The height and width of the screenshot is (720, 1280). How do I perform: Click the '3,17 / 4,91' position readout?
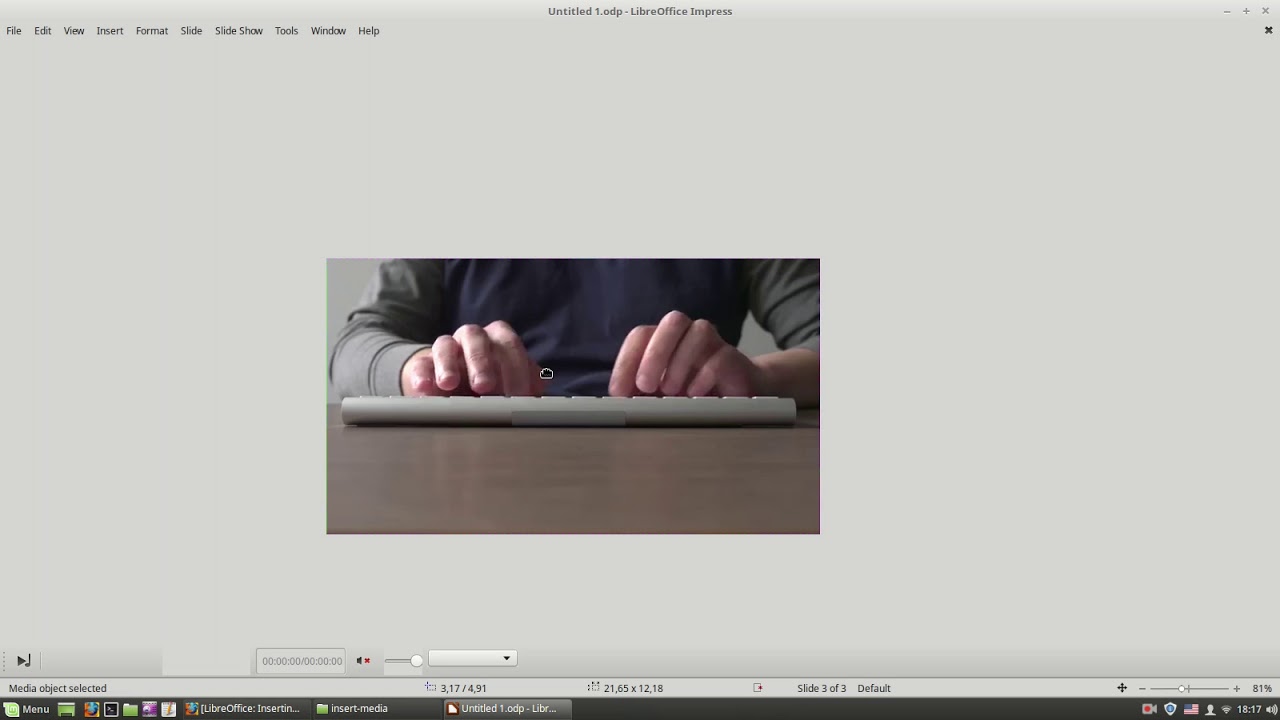[x=463, y=688]
